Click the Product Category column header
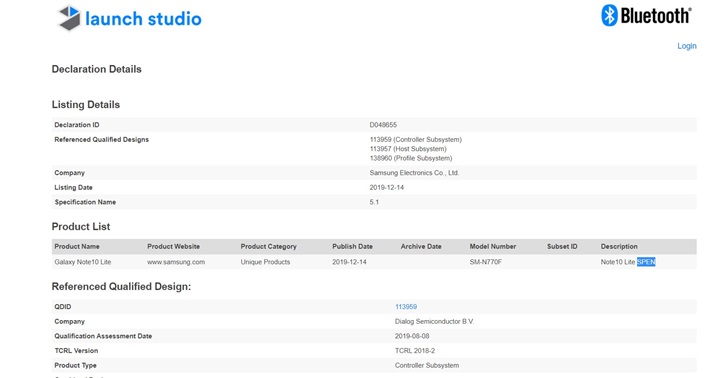 coord(268,247)
